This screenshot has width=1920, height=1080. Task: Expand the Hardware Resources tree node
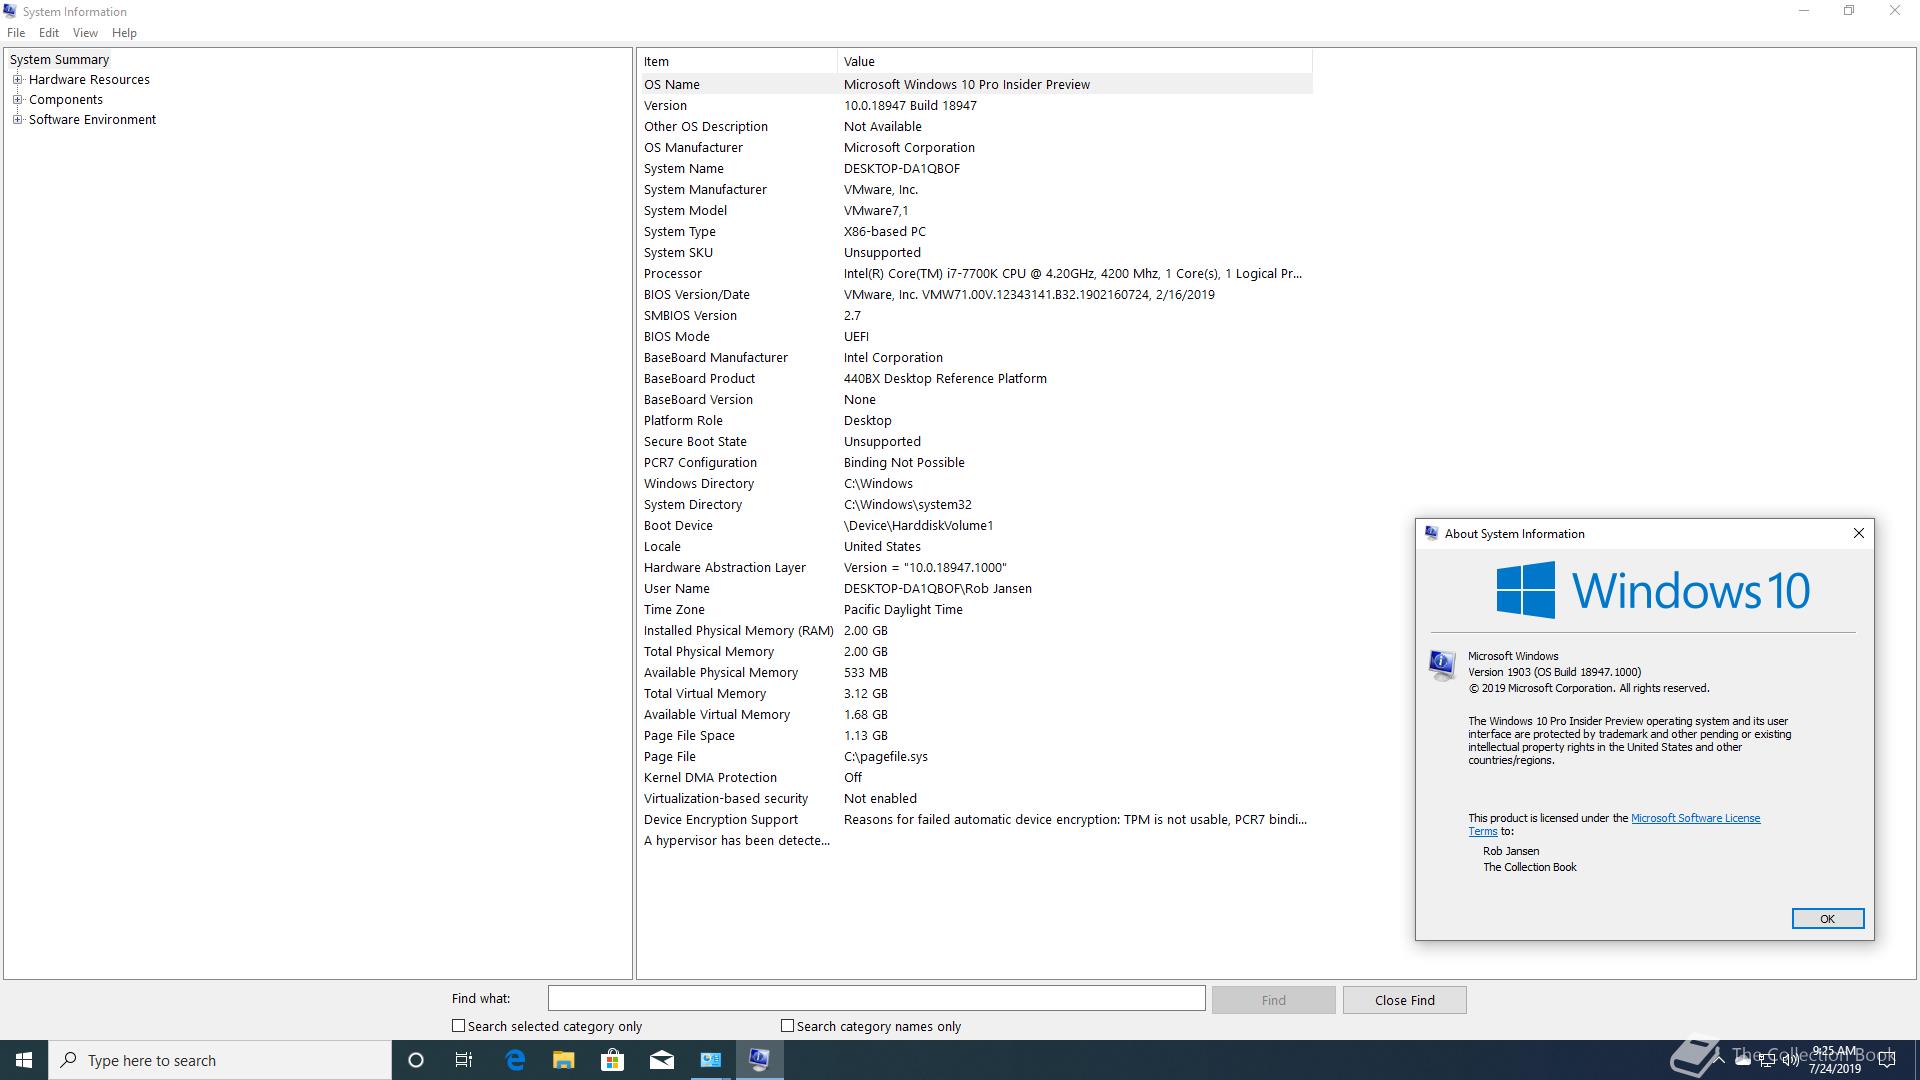point(17,80)
